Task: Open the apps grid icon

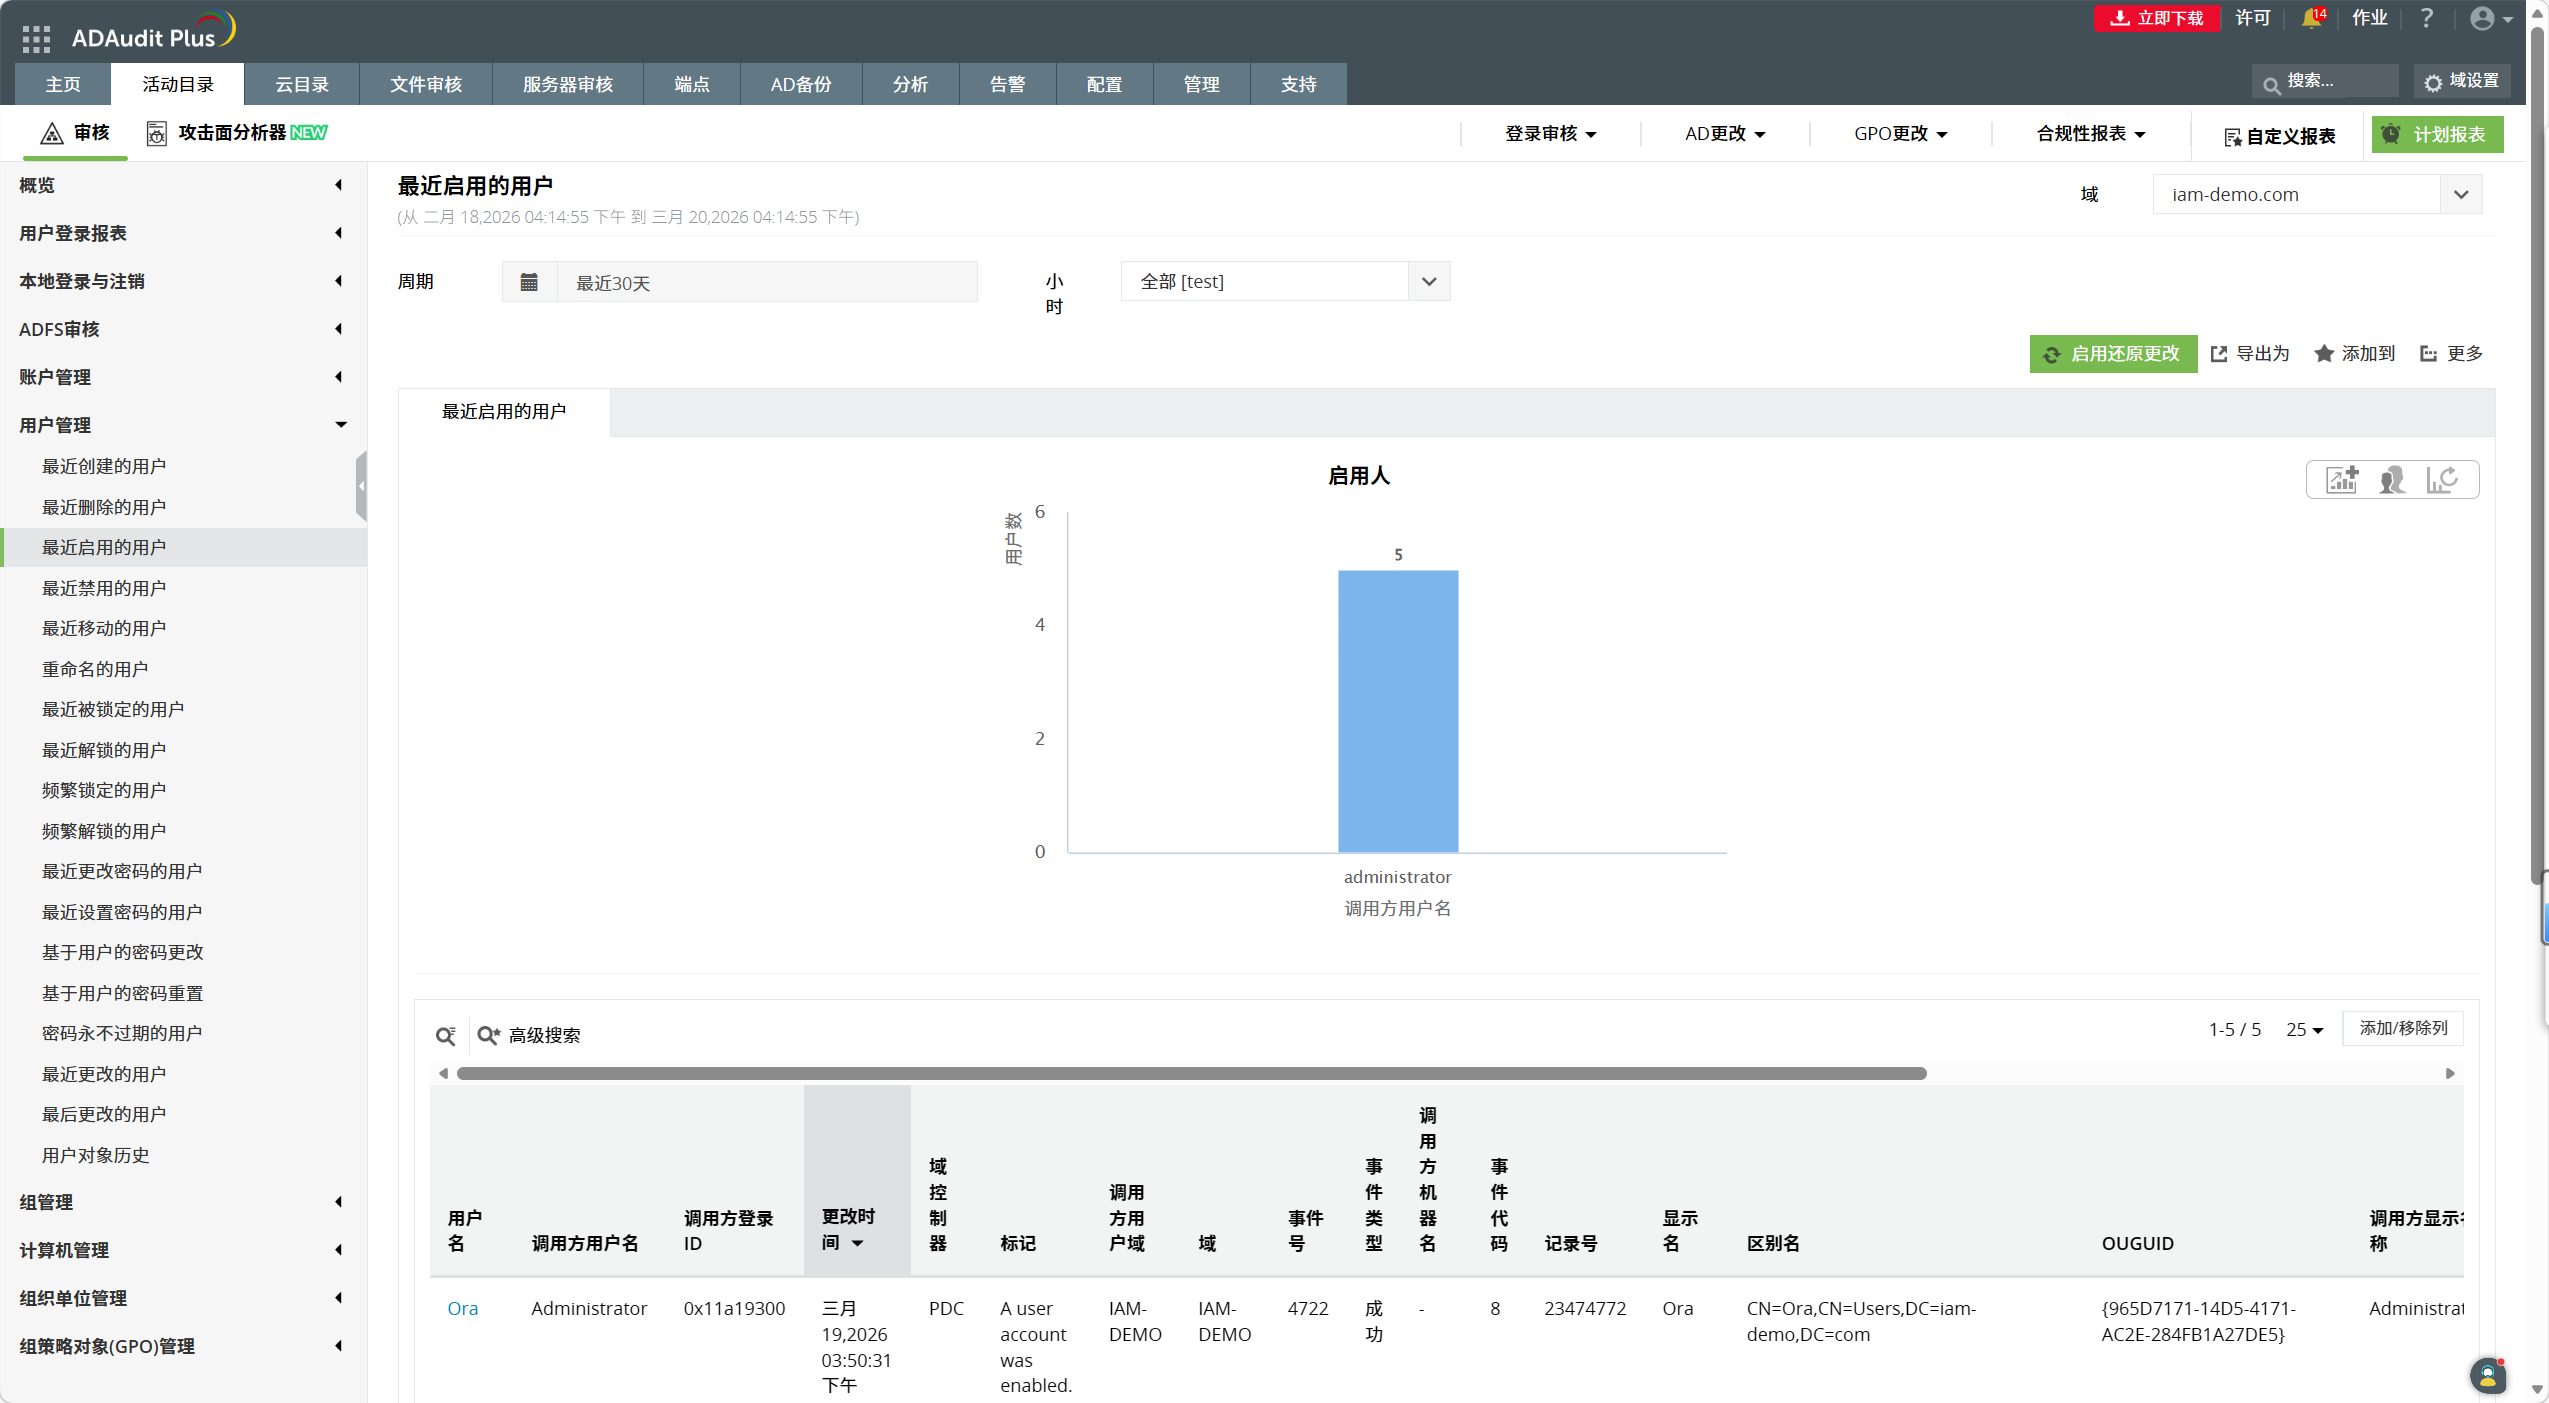Action: click(36, 38)
